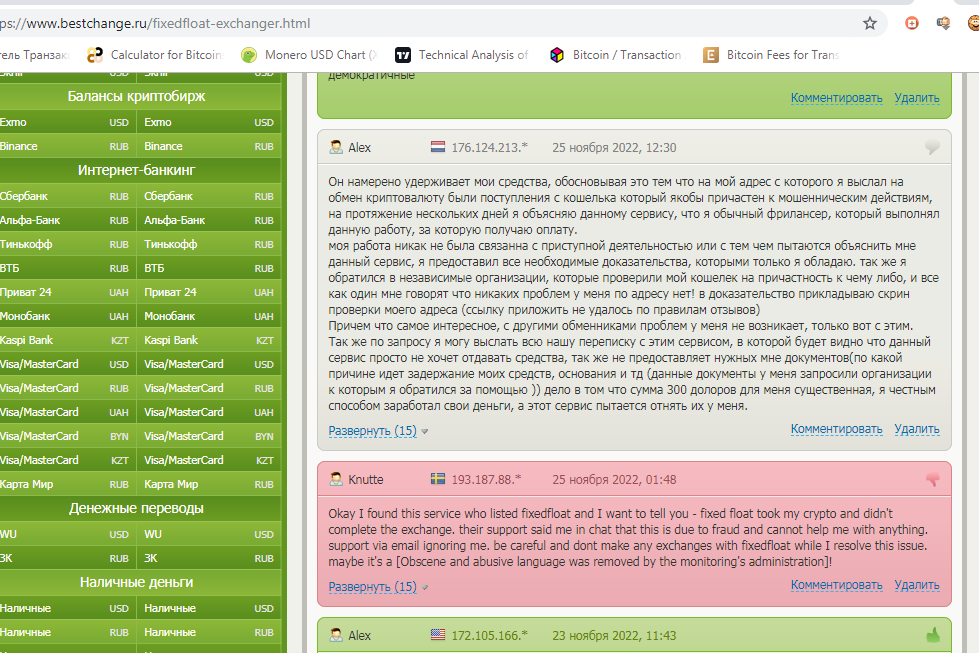The height and width of the screenshot is (653, 979).
Task: Select ВТБ RUB in the right column
Action: point(209,268)
